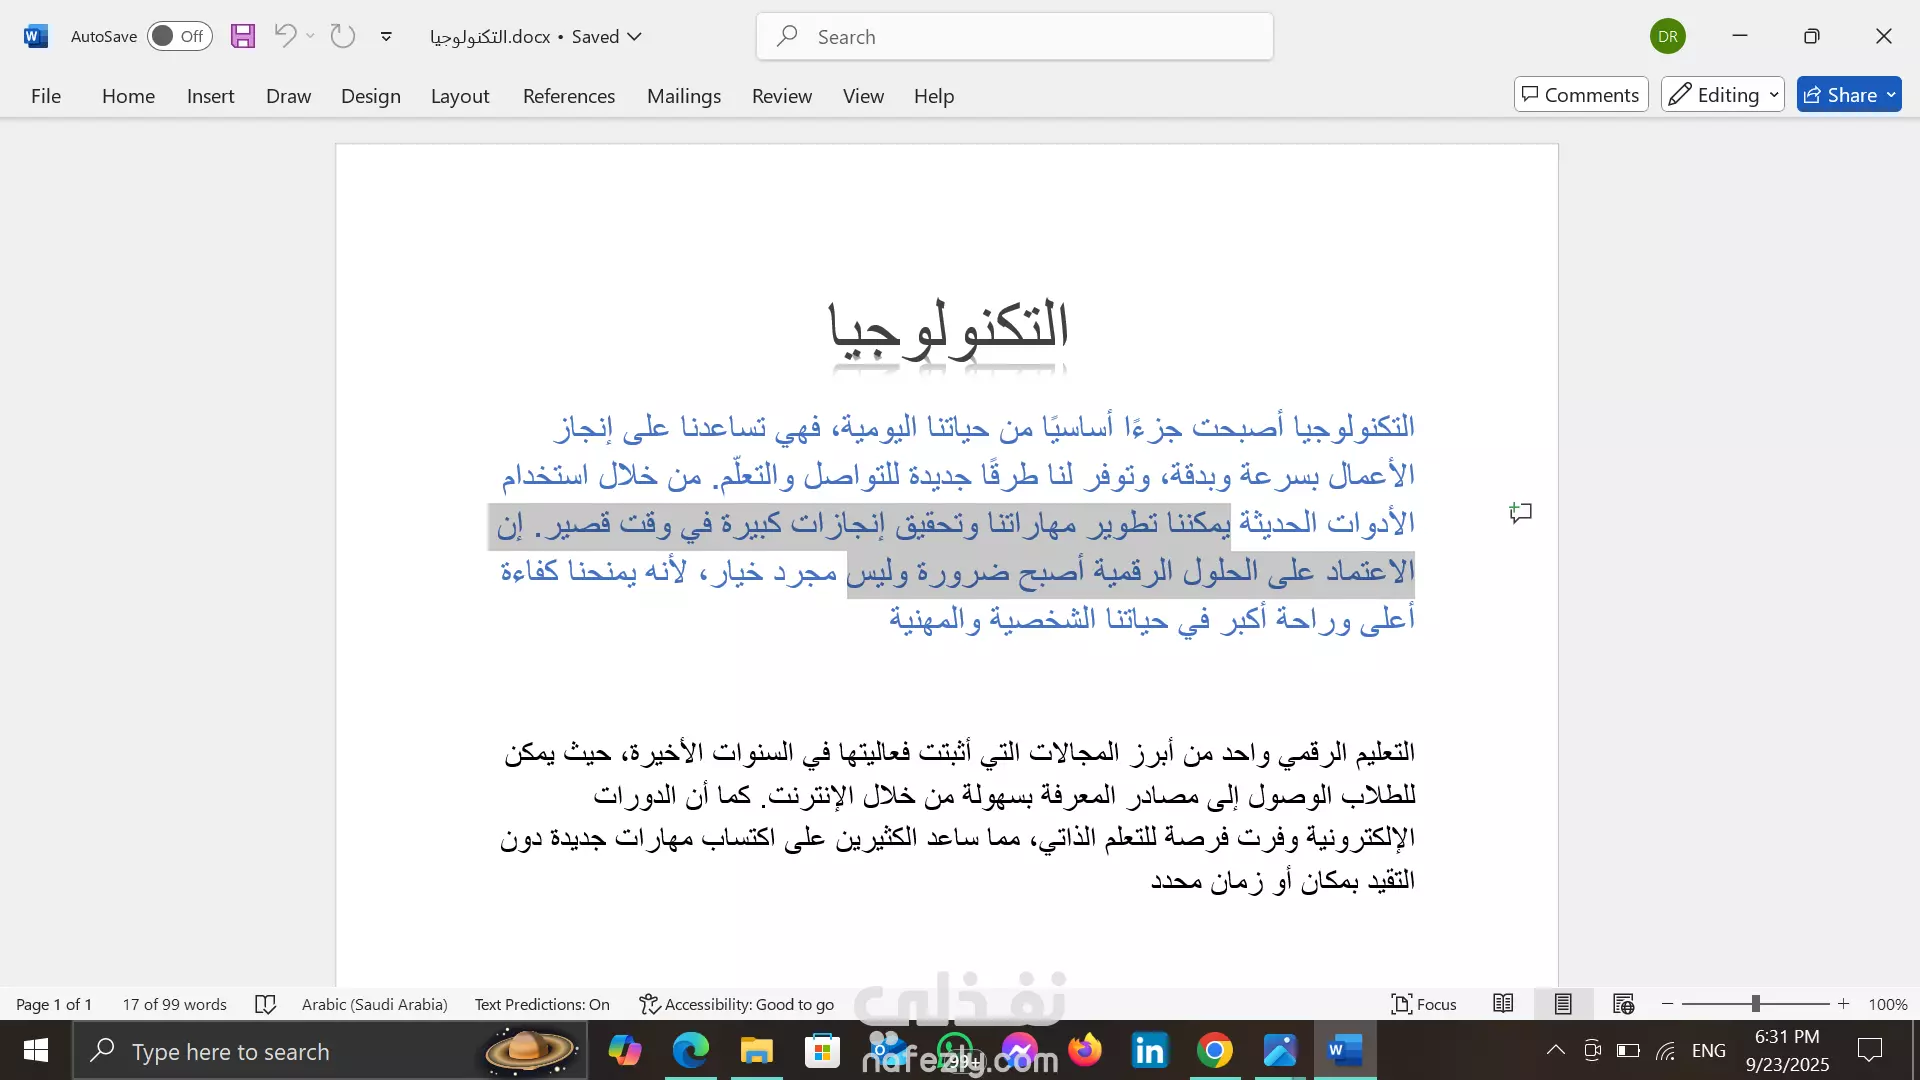The width and height of the screenshot is (1920, 1080).
Task: Open the Layout tab
Action: [x=460, y=96]
